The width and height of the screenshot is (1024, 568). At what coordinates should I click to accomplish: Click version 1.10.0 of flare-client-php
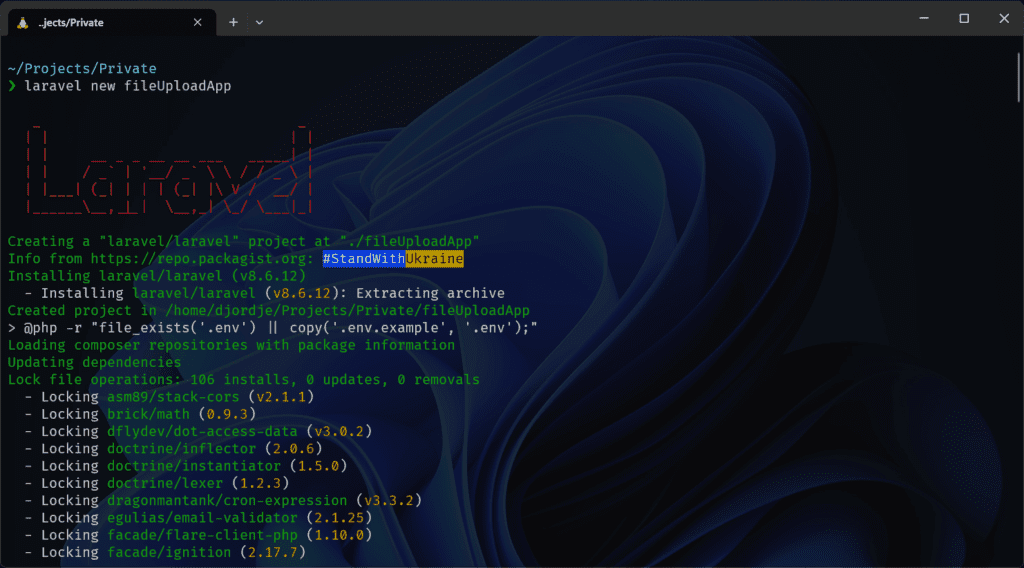[x=340, y=535]
